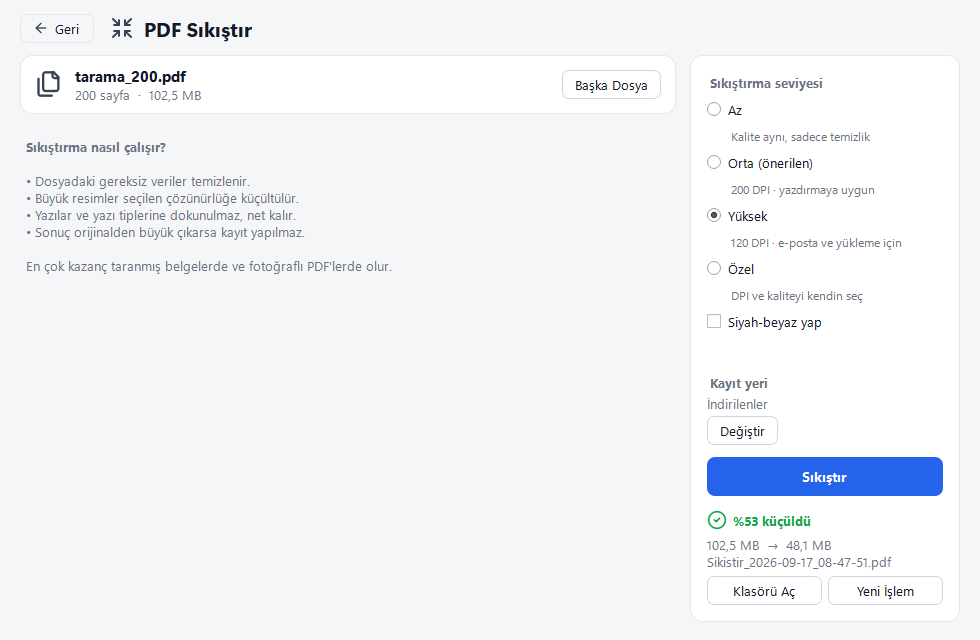Screen dimensions: 980x640
Task: Click the PDF Sıkıştır page title
Action: [198, 30]
